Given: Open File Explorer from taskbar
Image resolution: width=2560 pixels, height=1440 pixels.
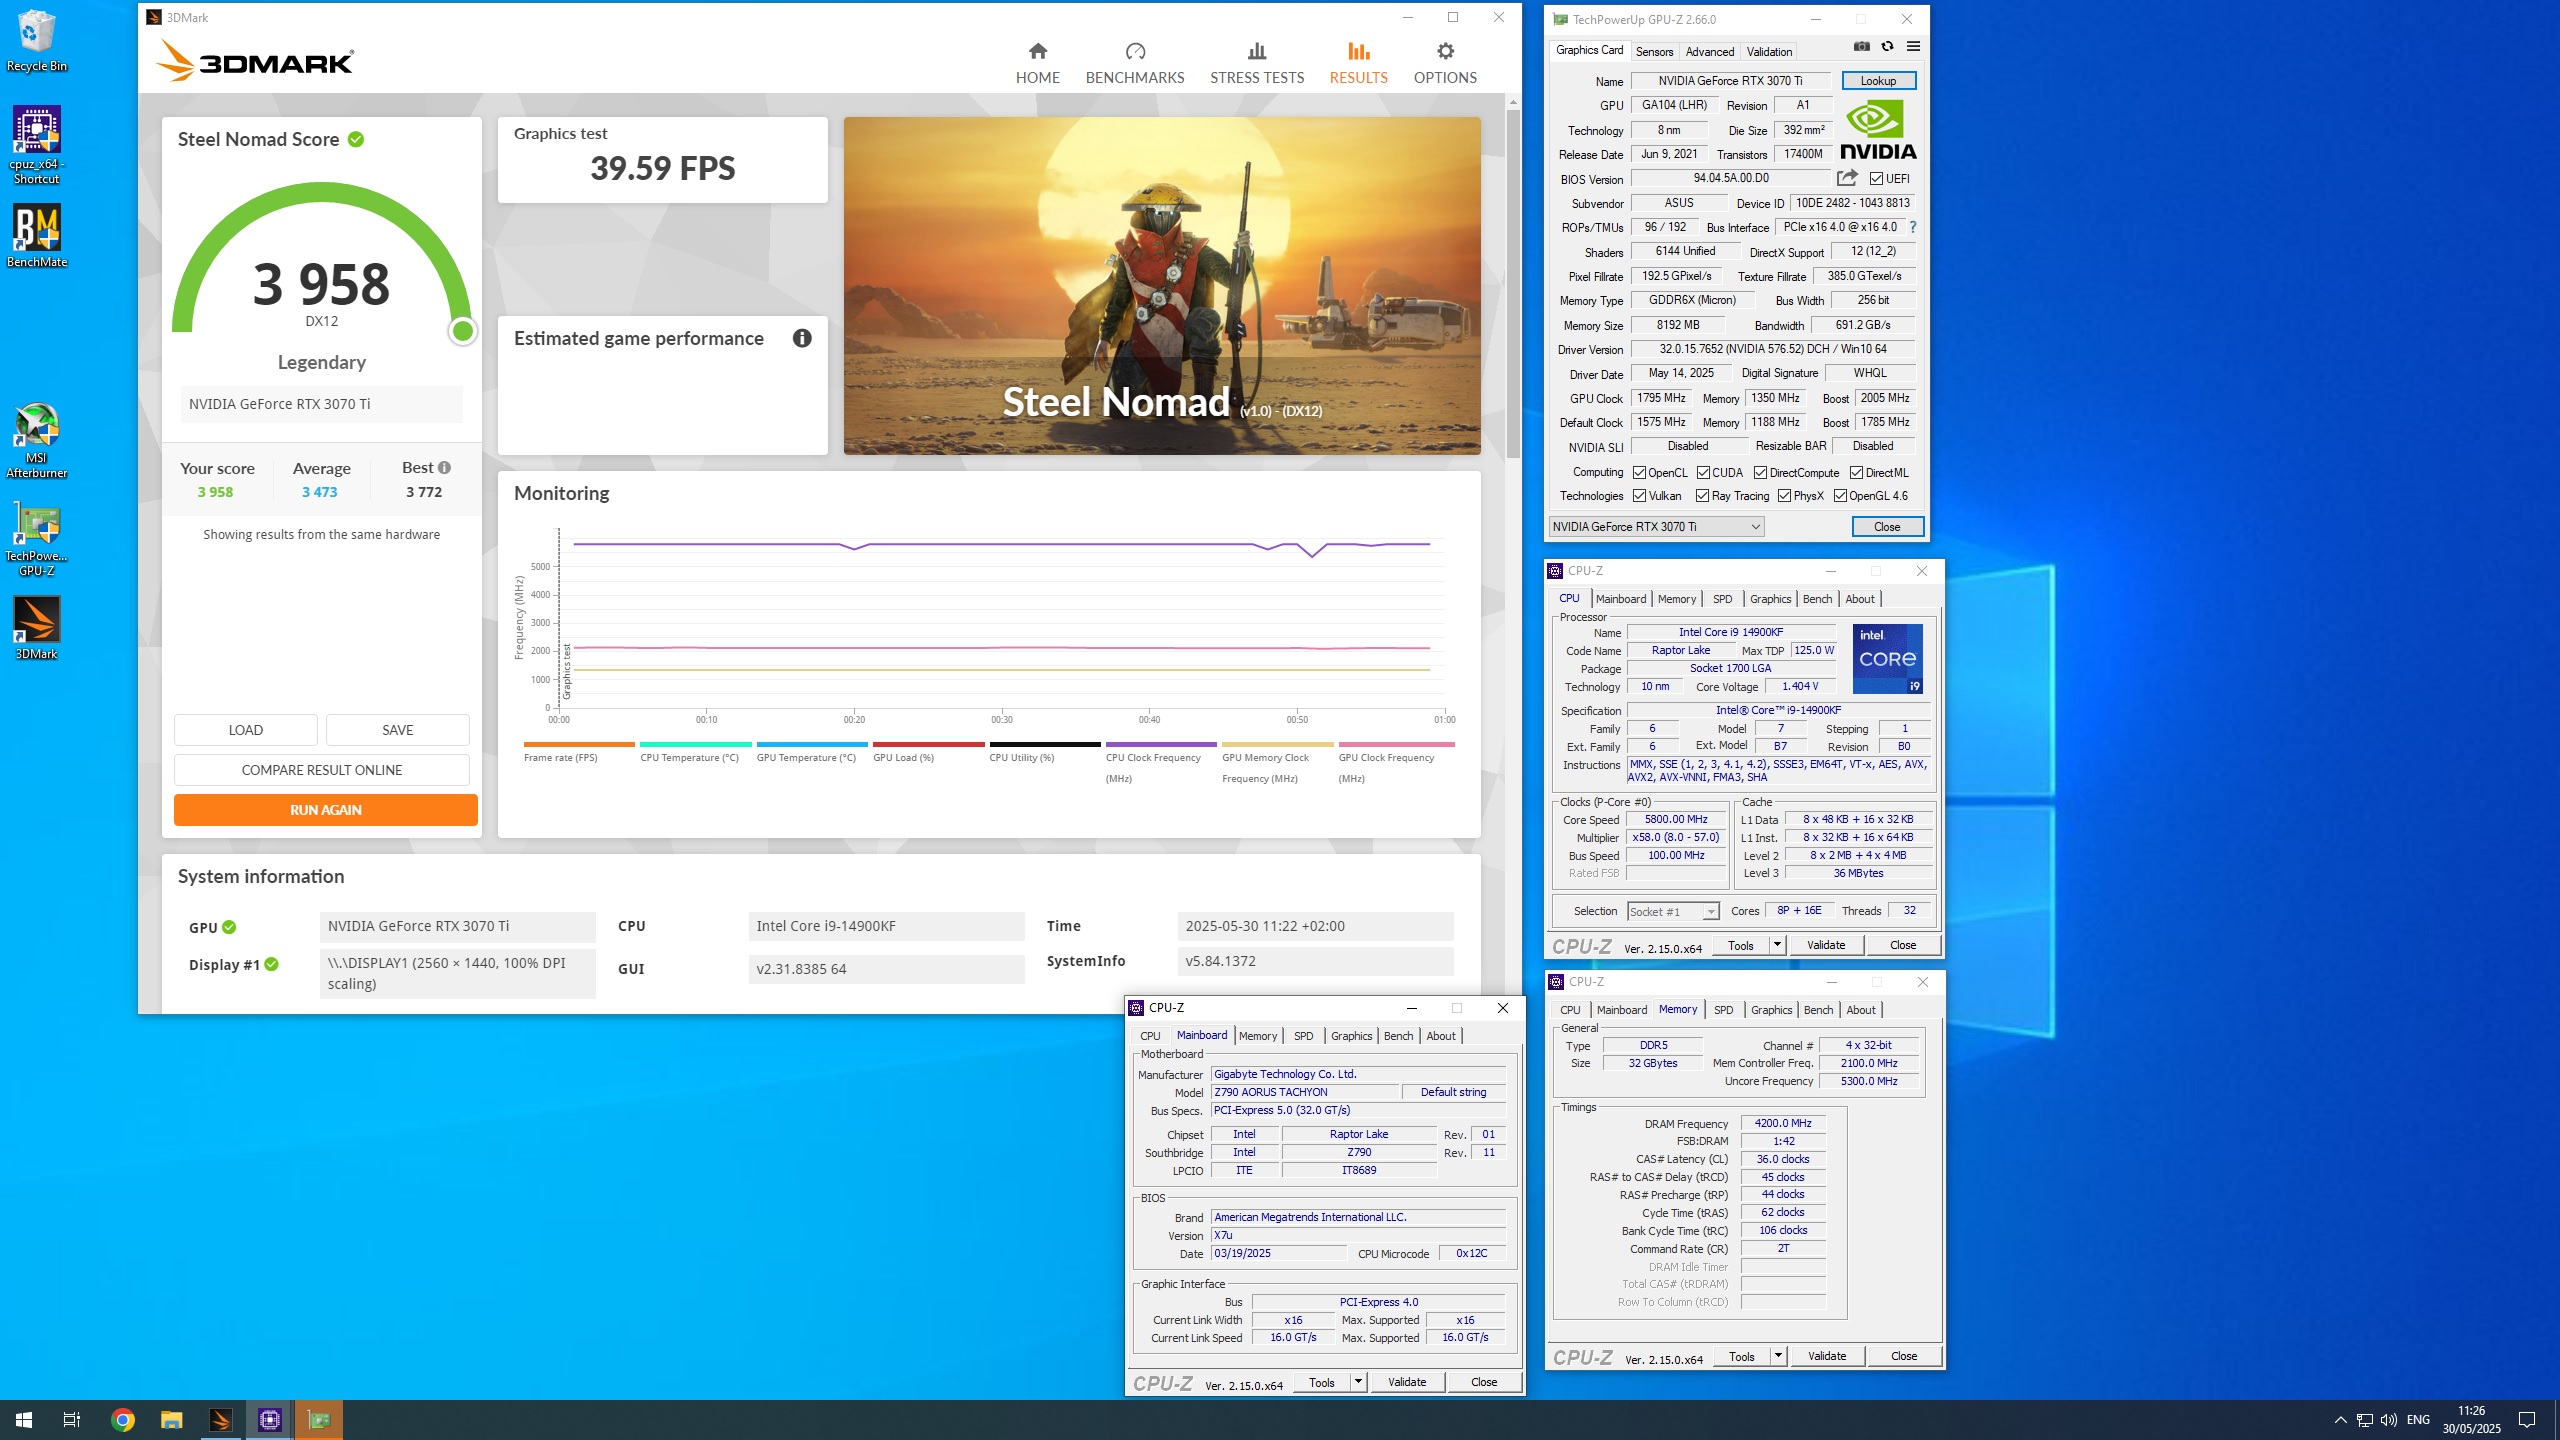Looking at the screenshot, I should (172, 1419).
